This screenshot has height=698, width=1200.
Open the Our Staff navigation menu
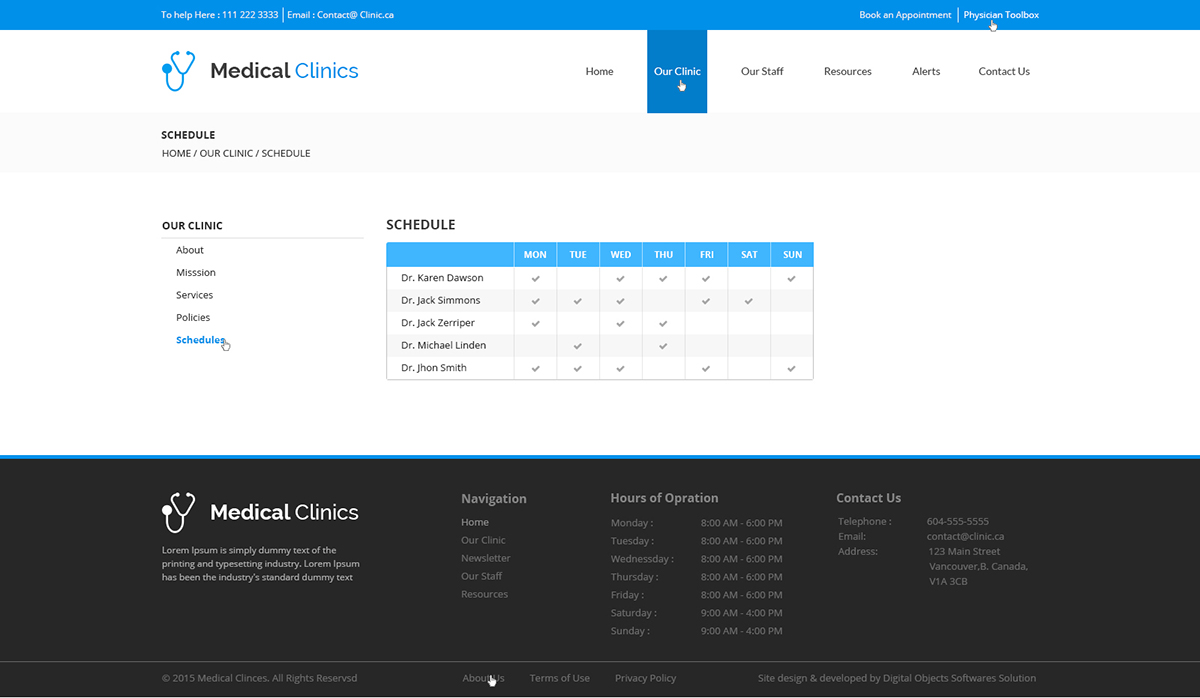click(762, 71)
